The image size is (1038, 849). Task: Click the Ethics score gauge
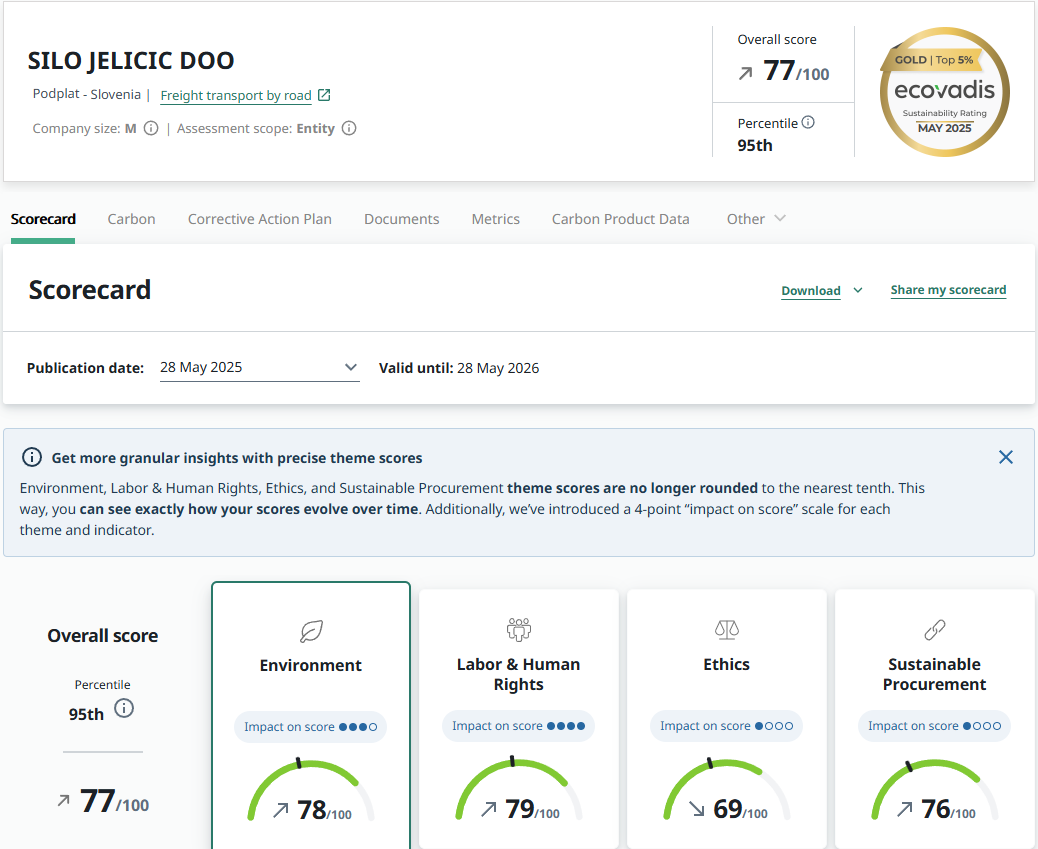click(727, 789)
